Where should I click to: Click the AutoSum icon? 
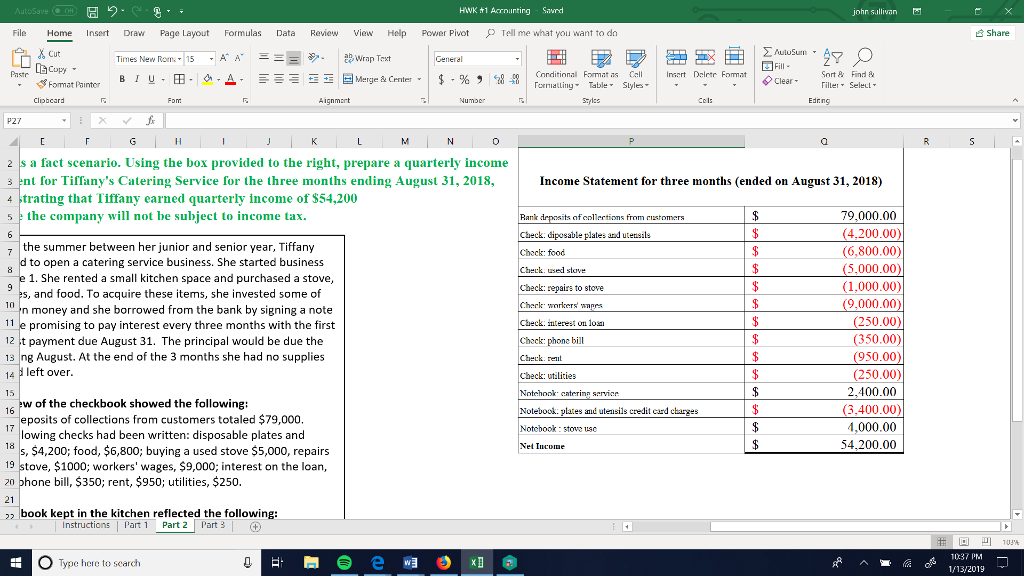[768, 53]
